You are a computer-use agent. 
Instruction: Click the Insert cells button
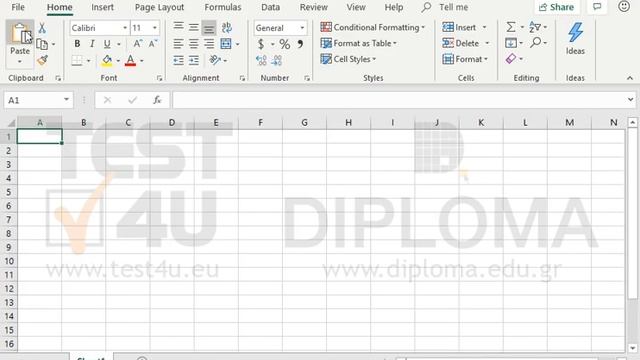[x=460, y=27]
